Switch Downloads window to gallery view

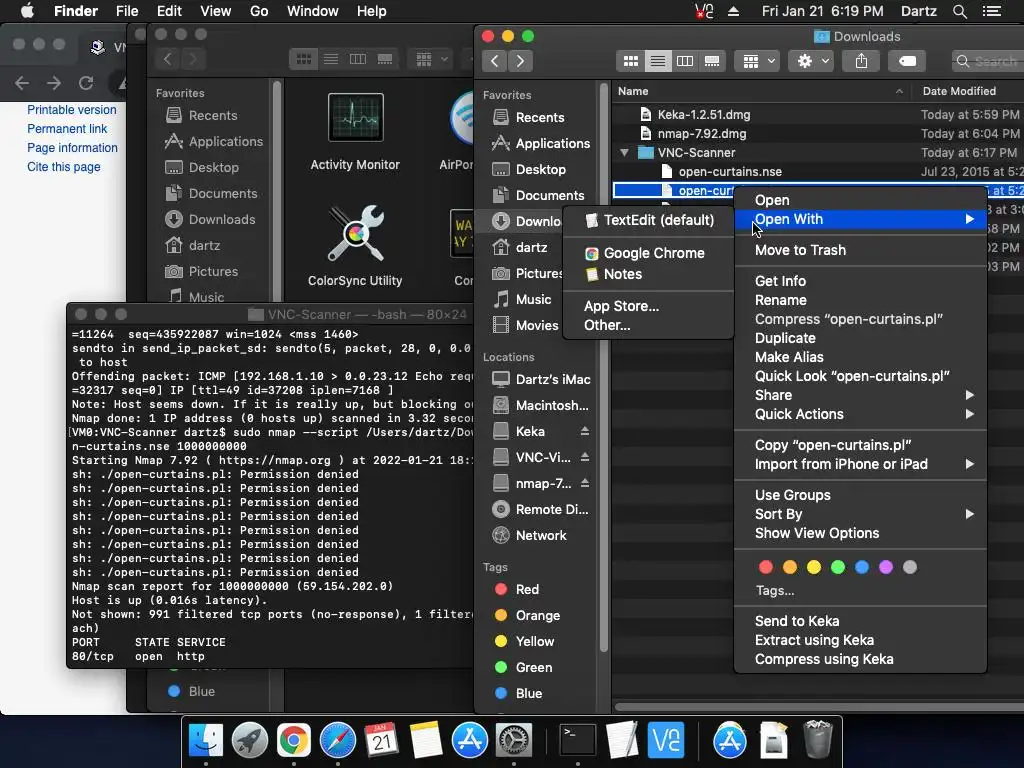[x=712, y=61]
